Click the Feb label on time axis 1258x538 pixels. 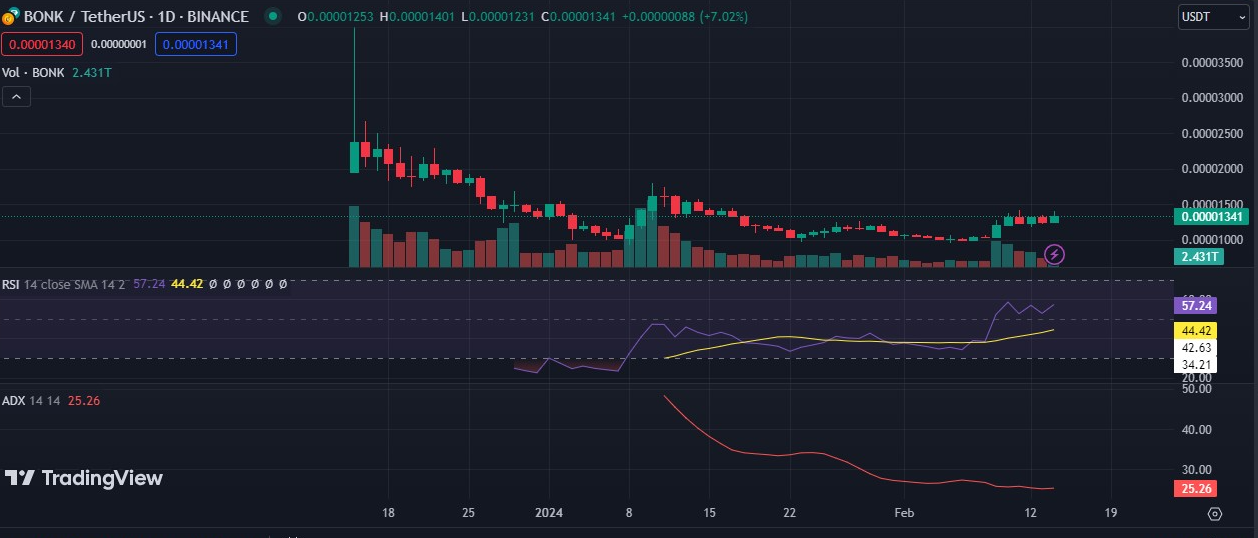click(x=904, y=513)
